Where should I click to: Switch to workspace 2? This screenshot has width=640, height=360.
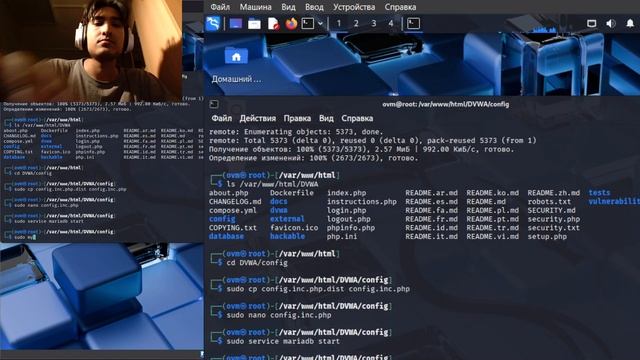pos(356,24)
